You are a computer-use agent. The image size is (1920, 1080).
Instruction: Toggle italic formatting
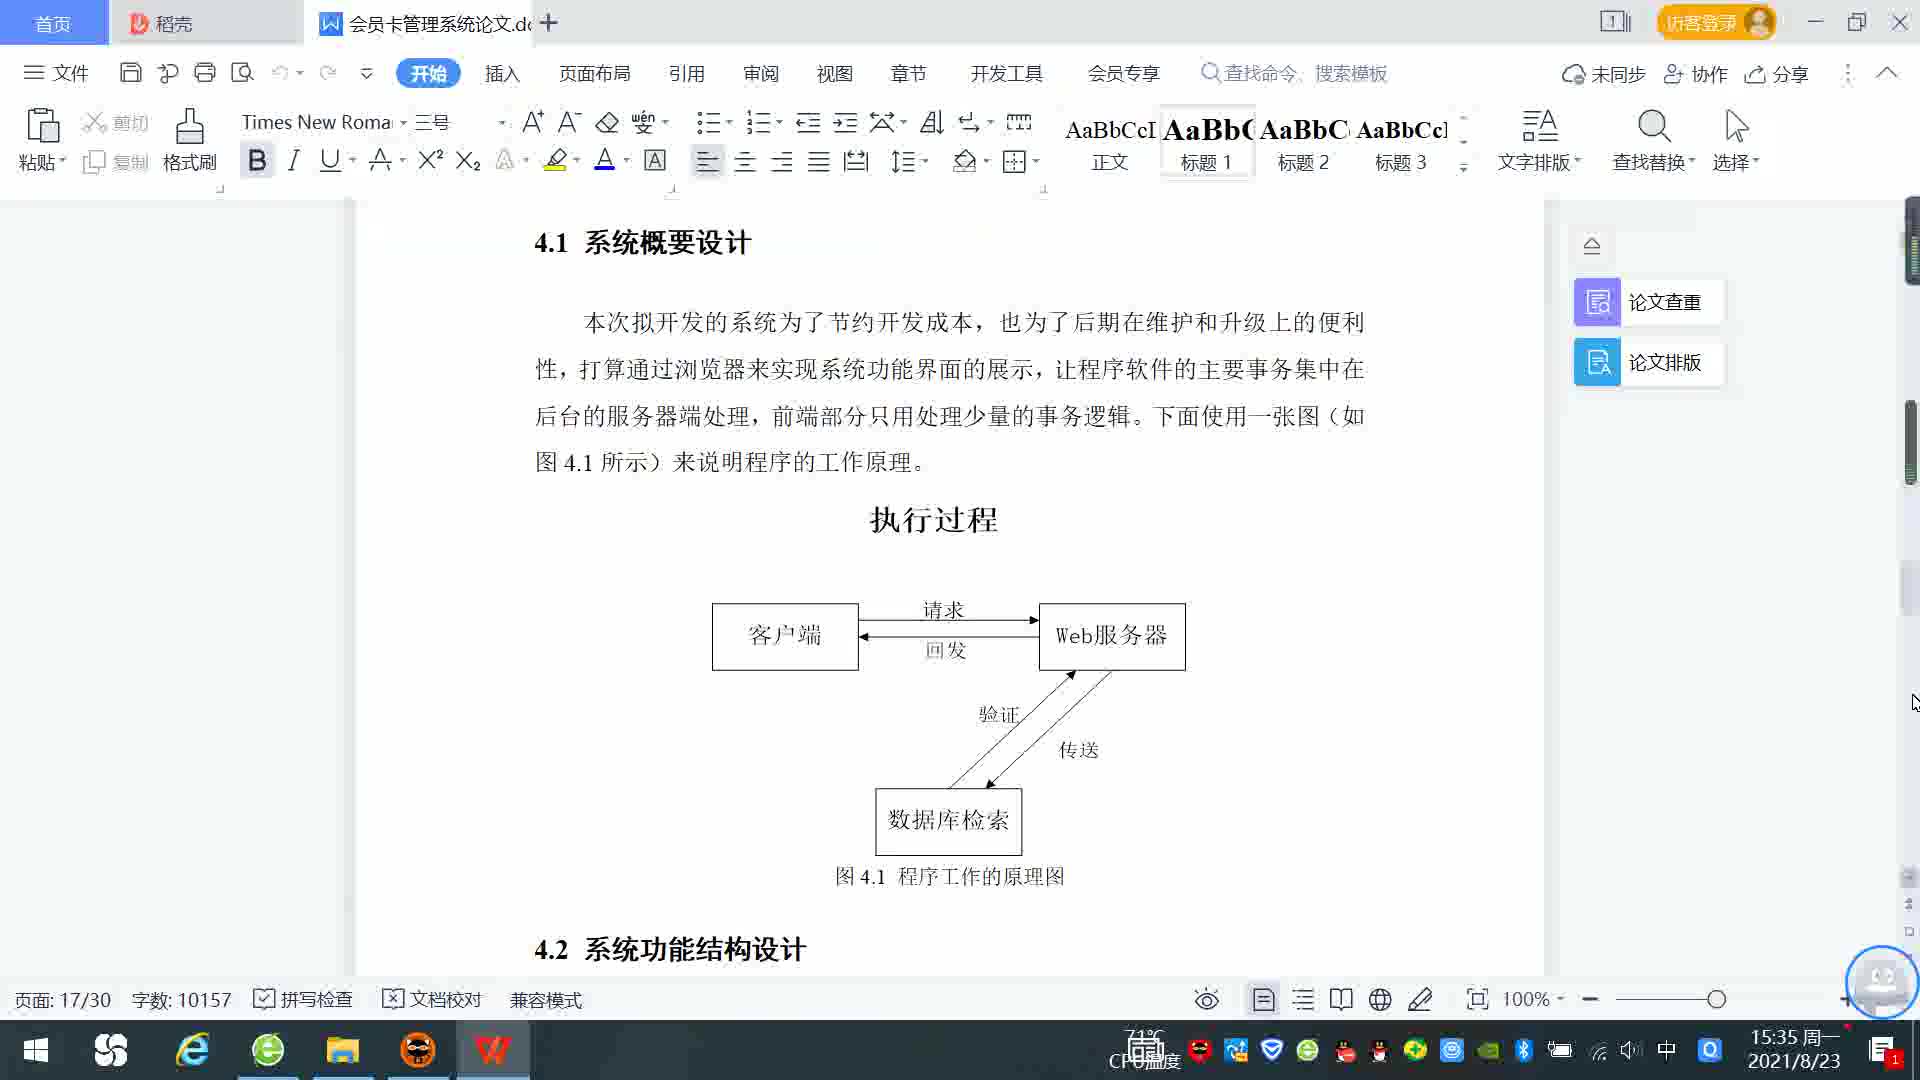(293, 160)
